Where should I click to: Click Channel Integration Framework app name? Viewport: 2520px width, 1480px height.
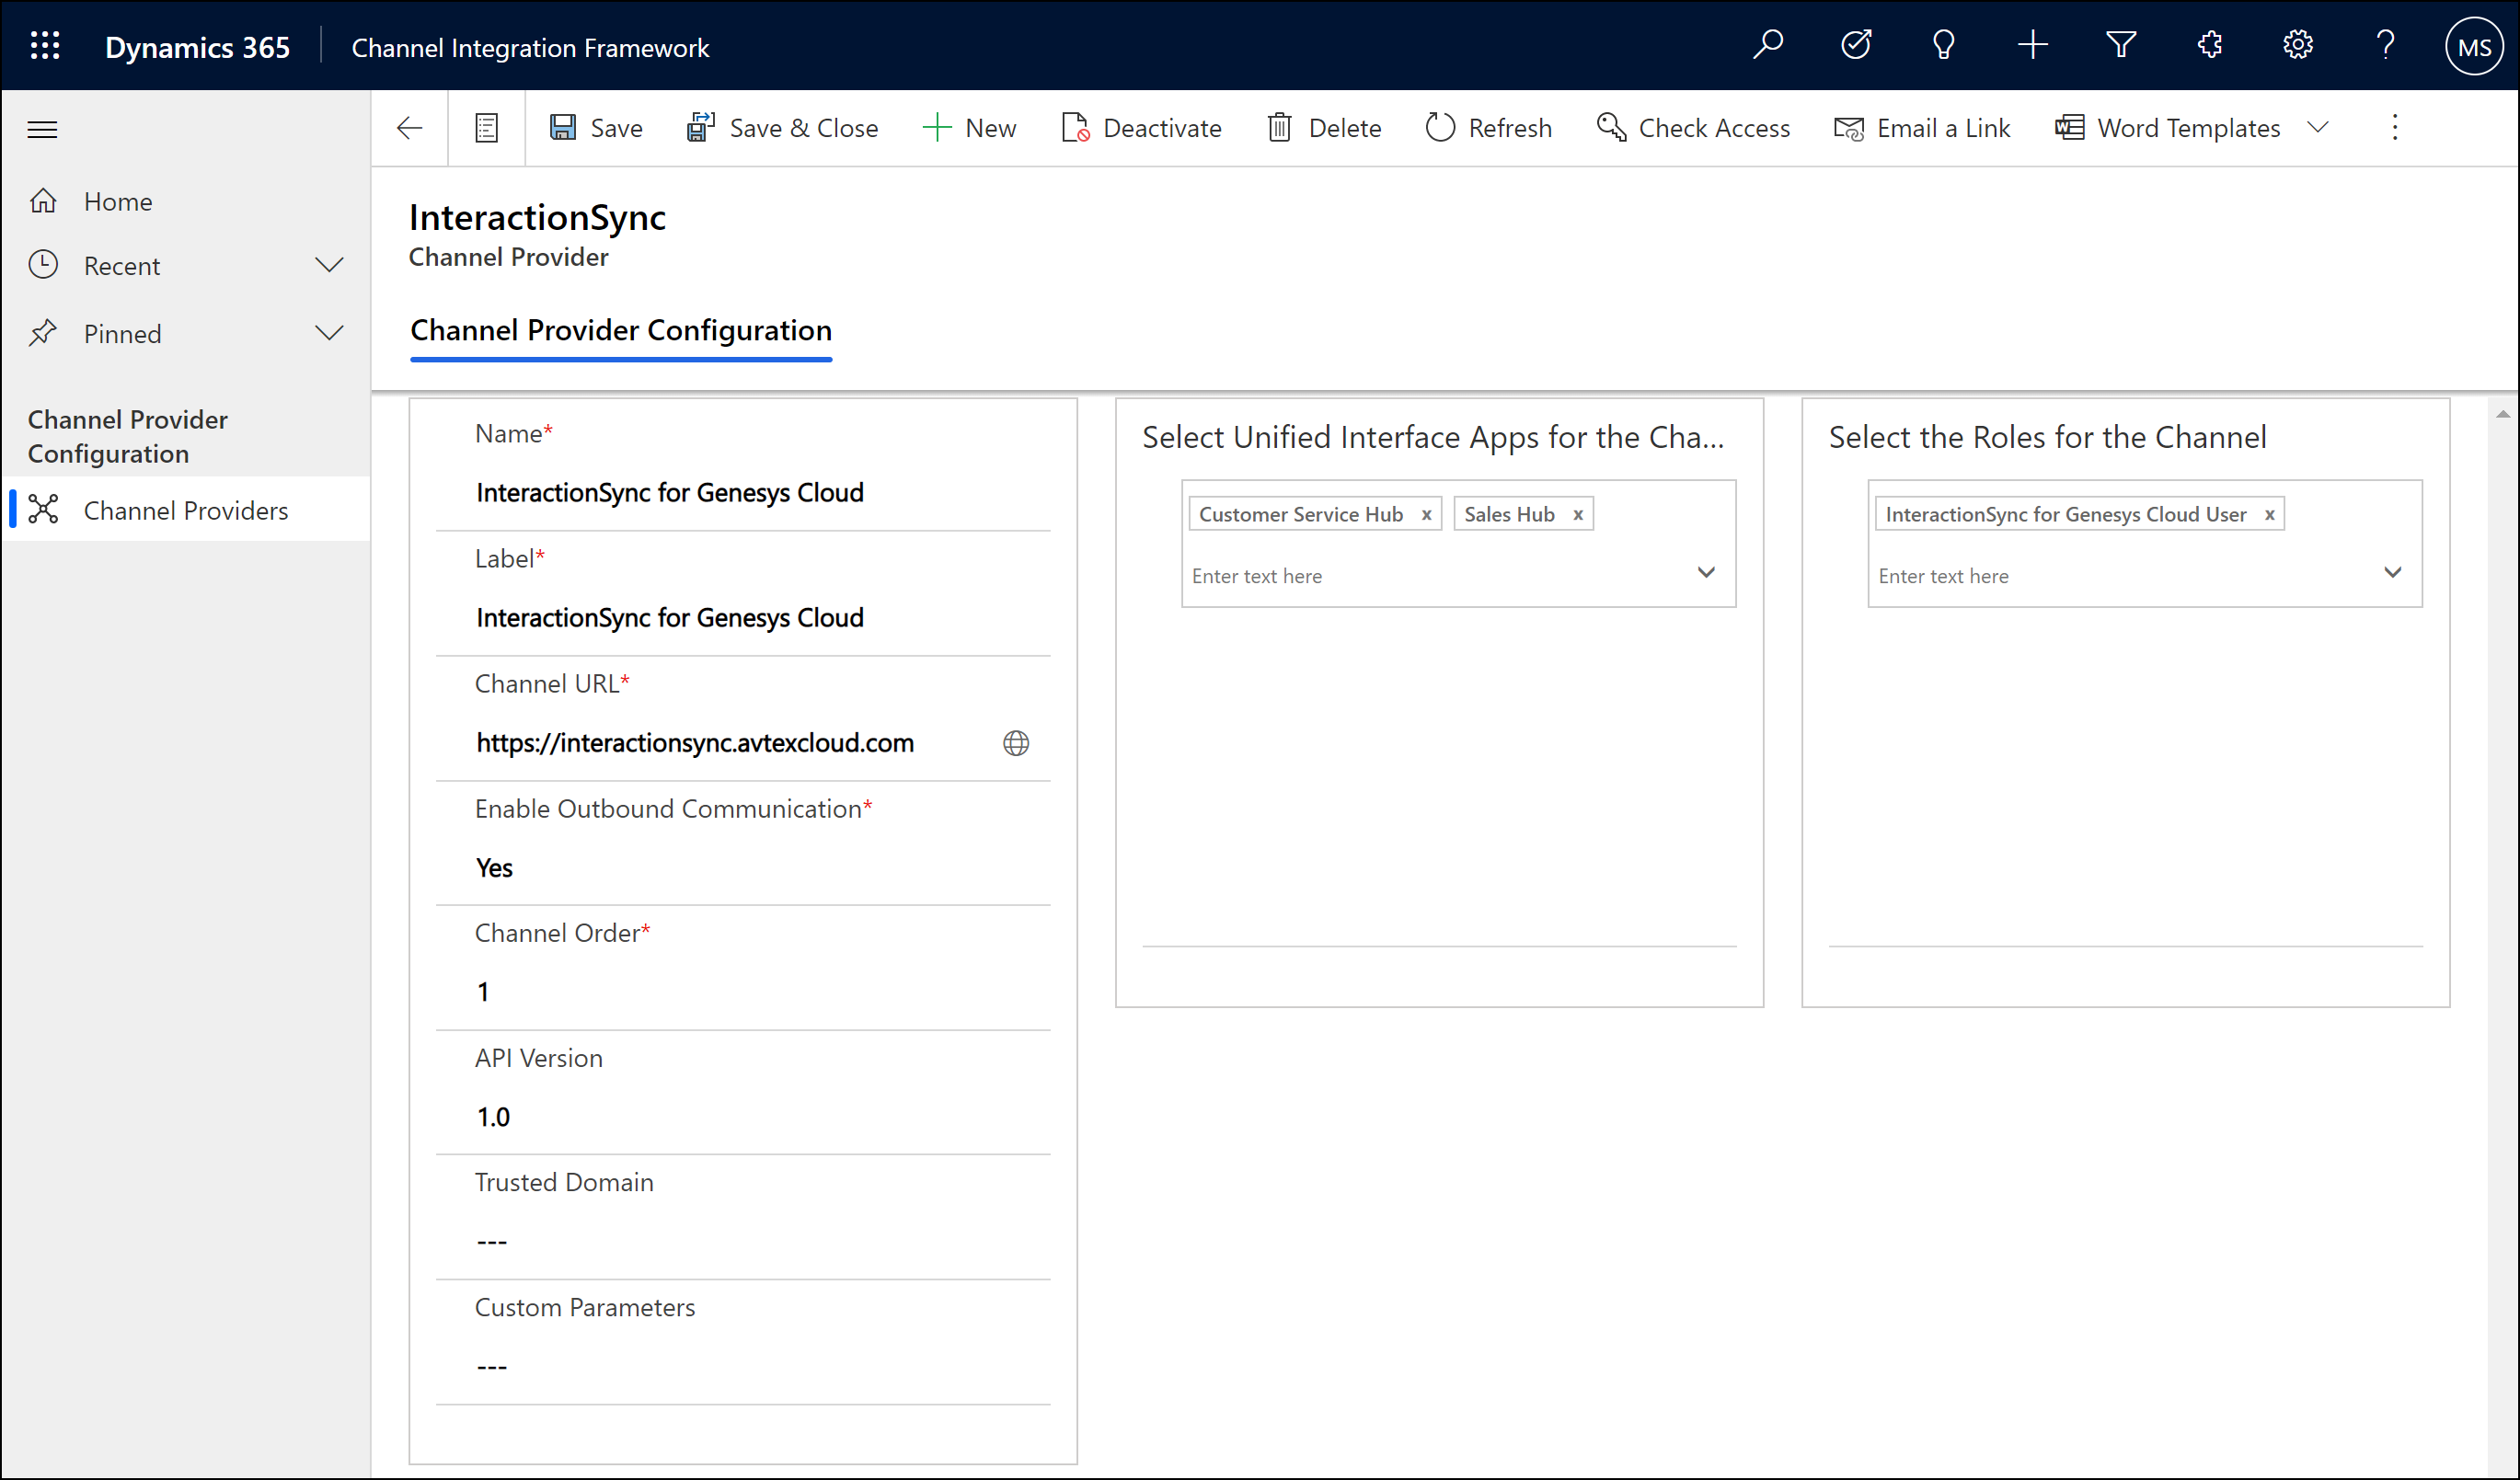(530, 47)
